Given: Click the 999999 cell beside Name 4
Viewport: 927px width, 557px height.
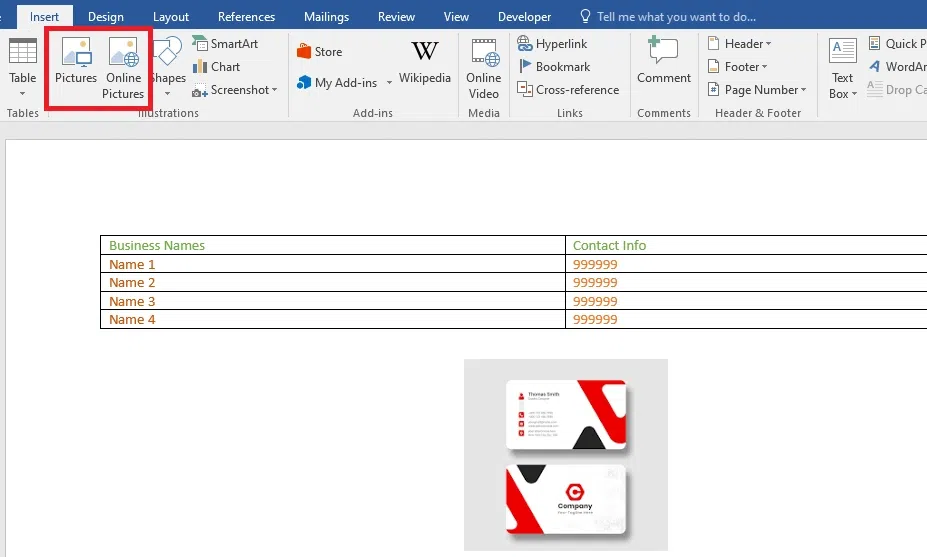Looking at the screenshot, I should point(746,319).
